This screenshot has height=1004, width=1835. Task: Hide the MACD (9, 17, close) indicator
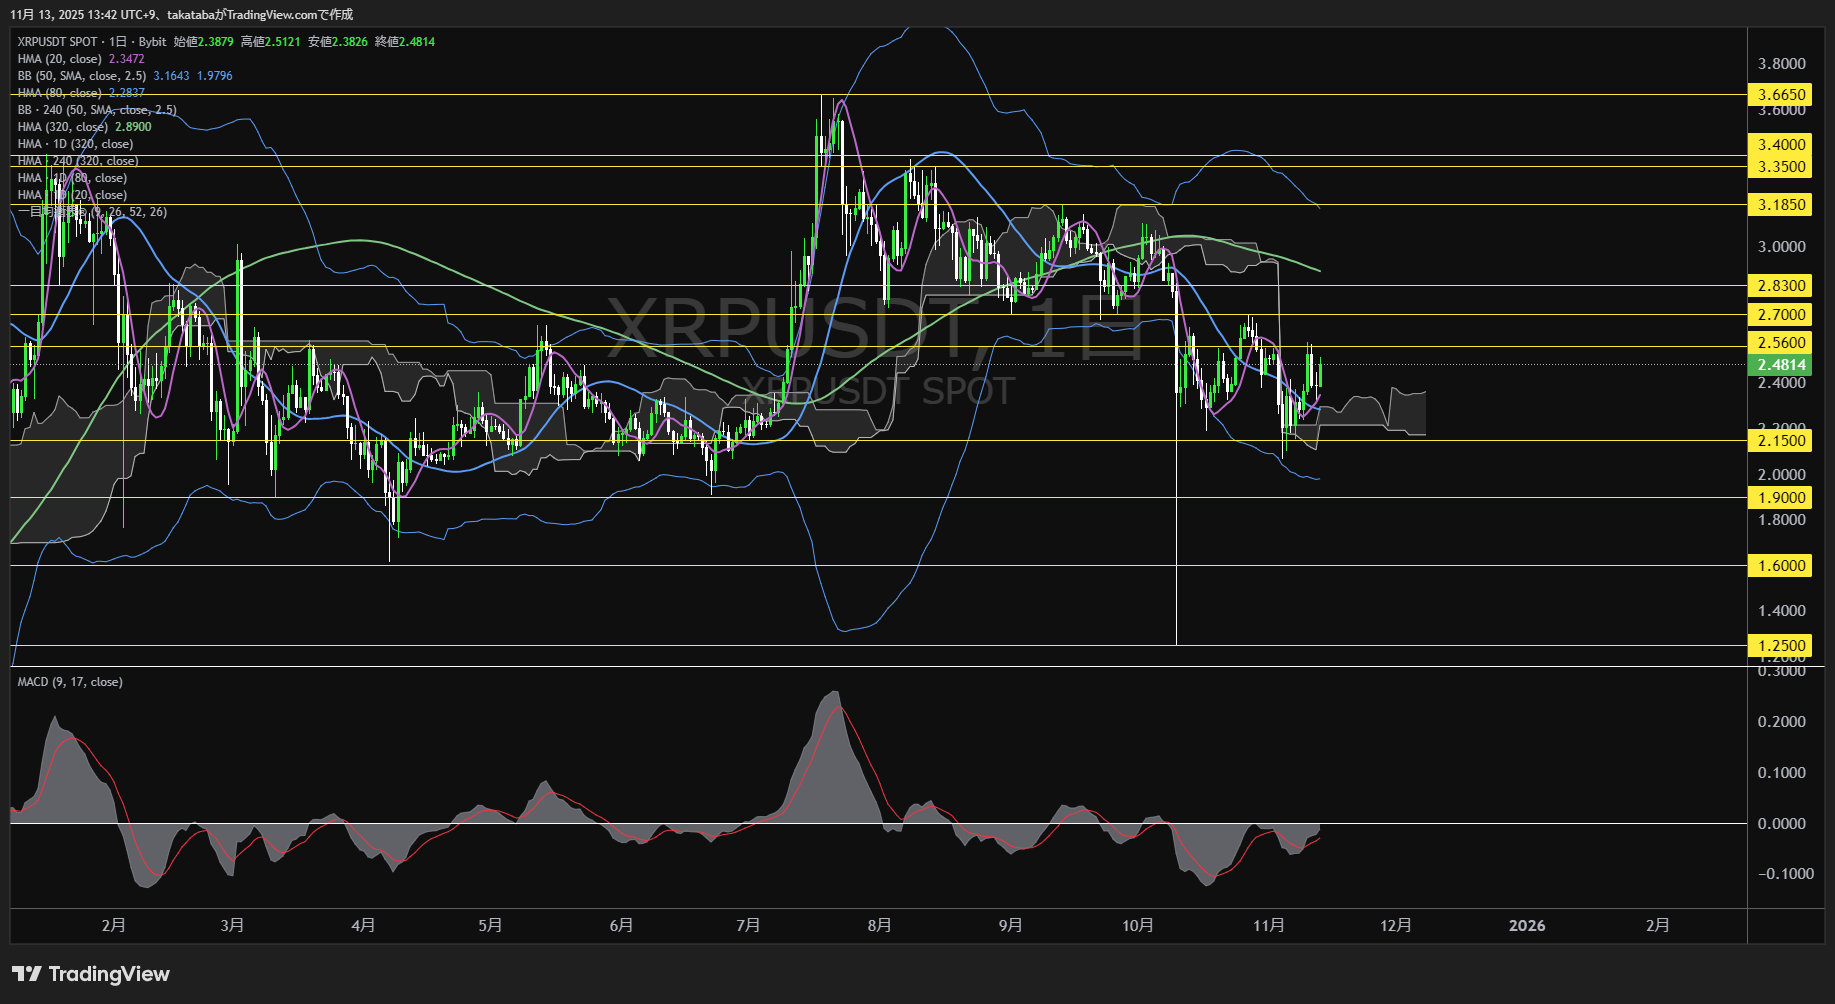pos(68,681)
